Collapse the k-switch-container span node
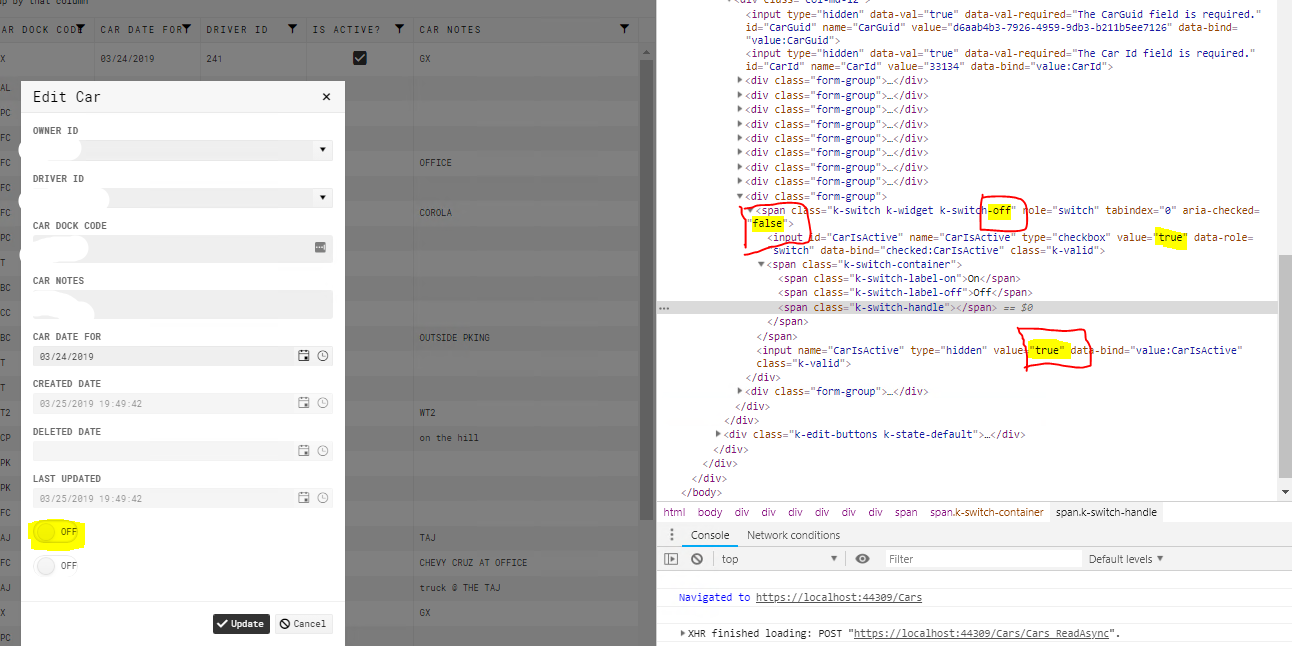The height and width of the screenshot is (646, 1292). click(762, 264)
